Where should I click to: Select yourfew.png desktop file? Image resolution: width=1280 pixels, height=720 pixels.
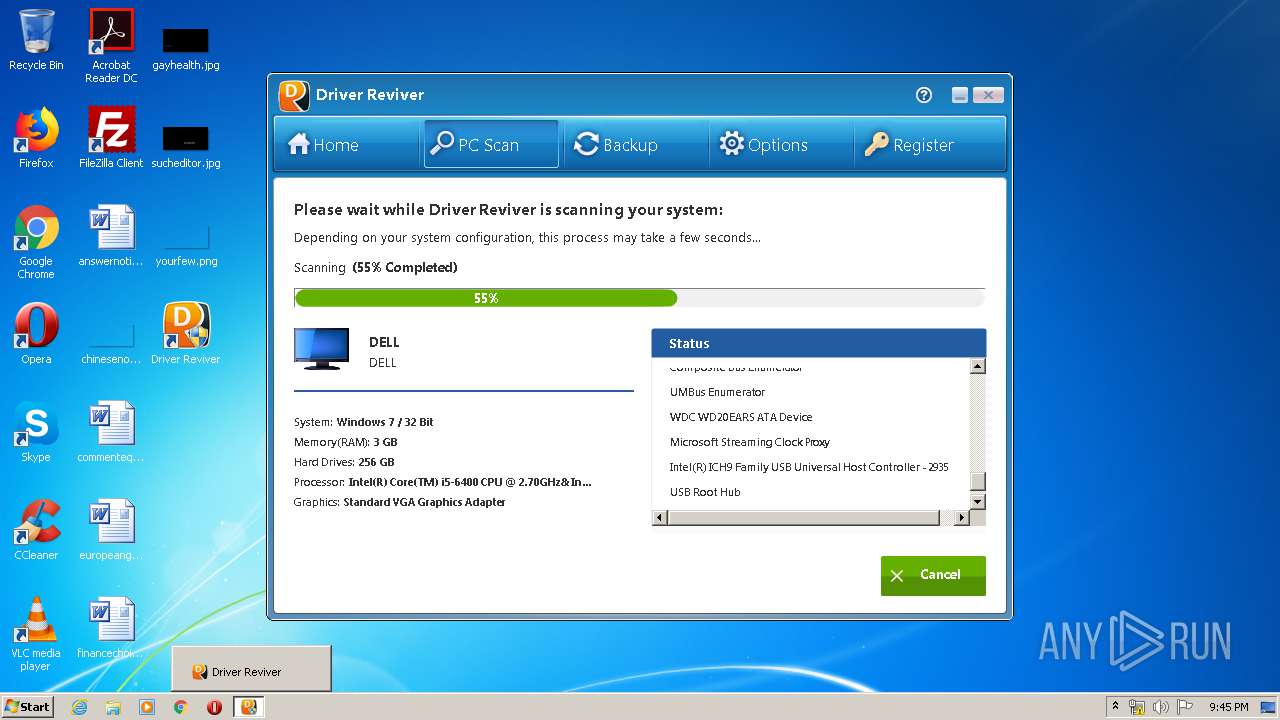click(x=186, y=245)
